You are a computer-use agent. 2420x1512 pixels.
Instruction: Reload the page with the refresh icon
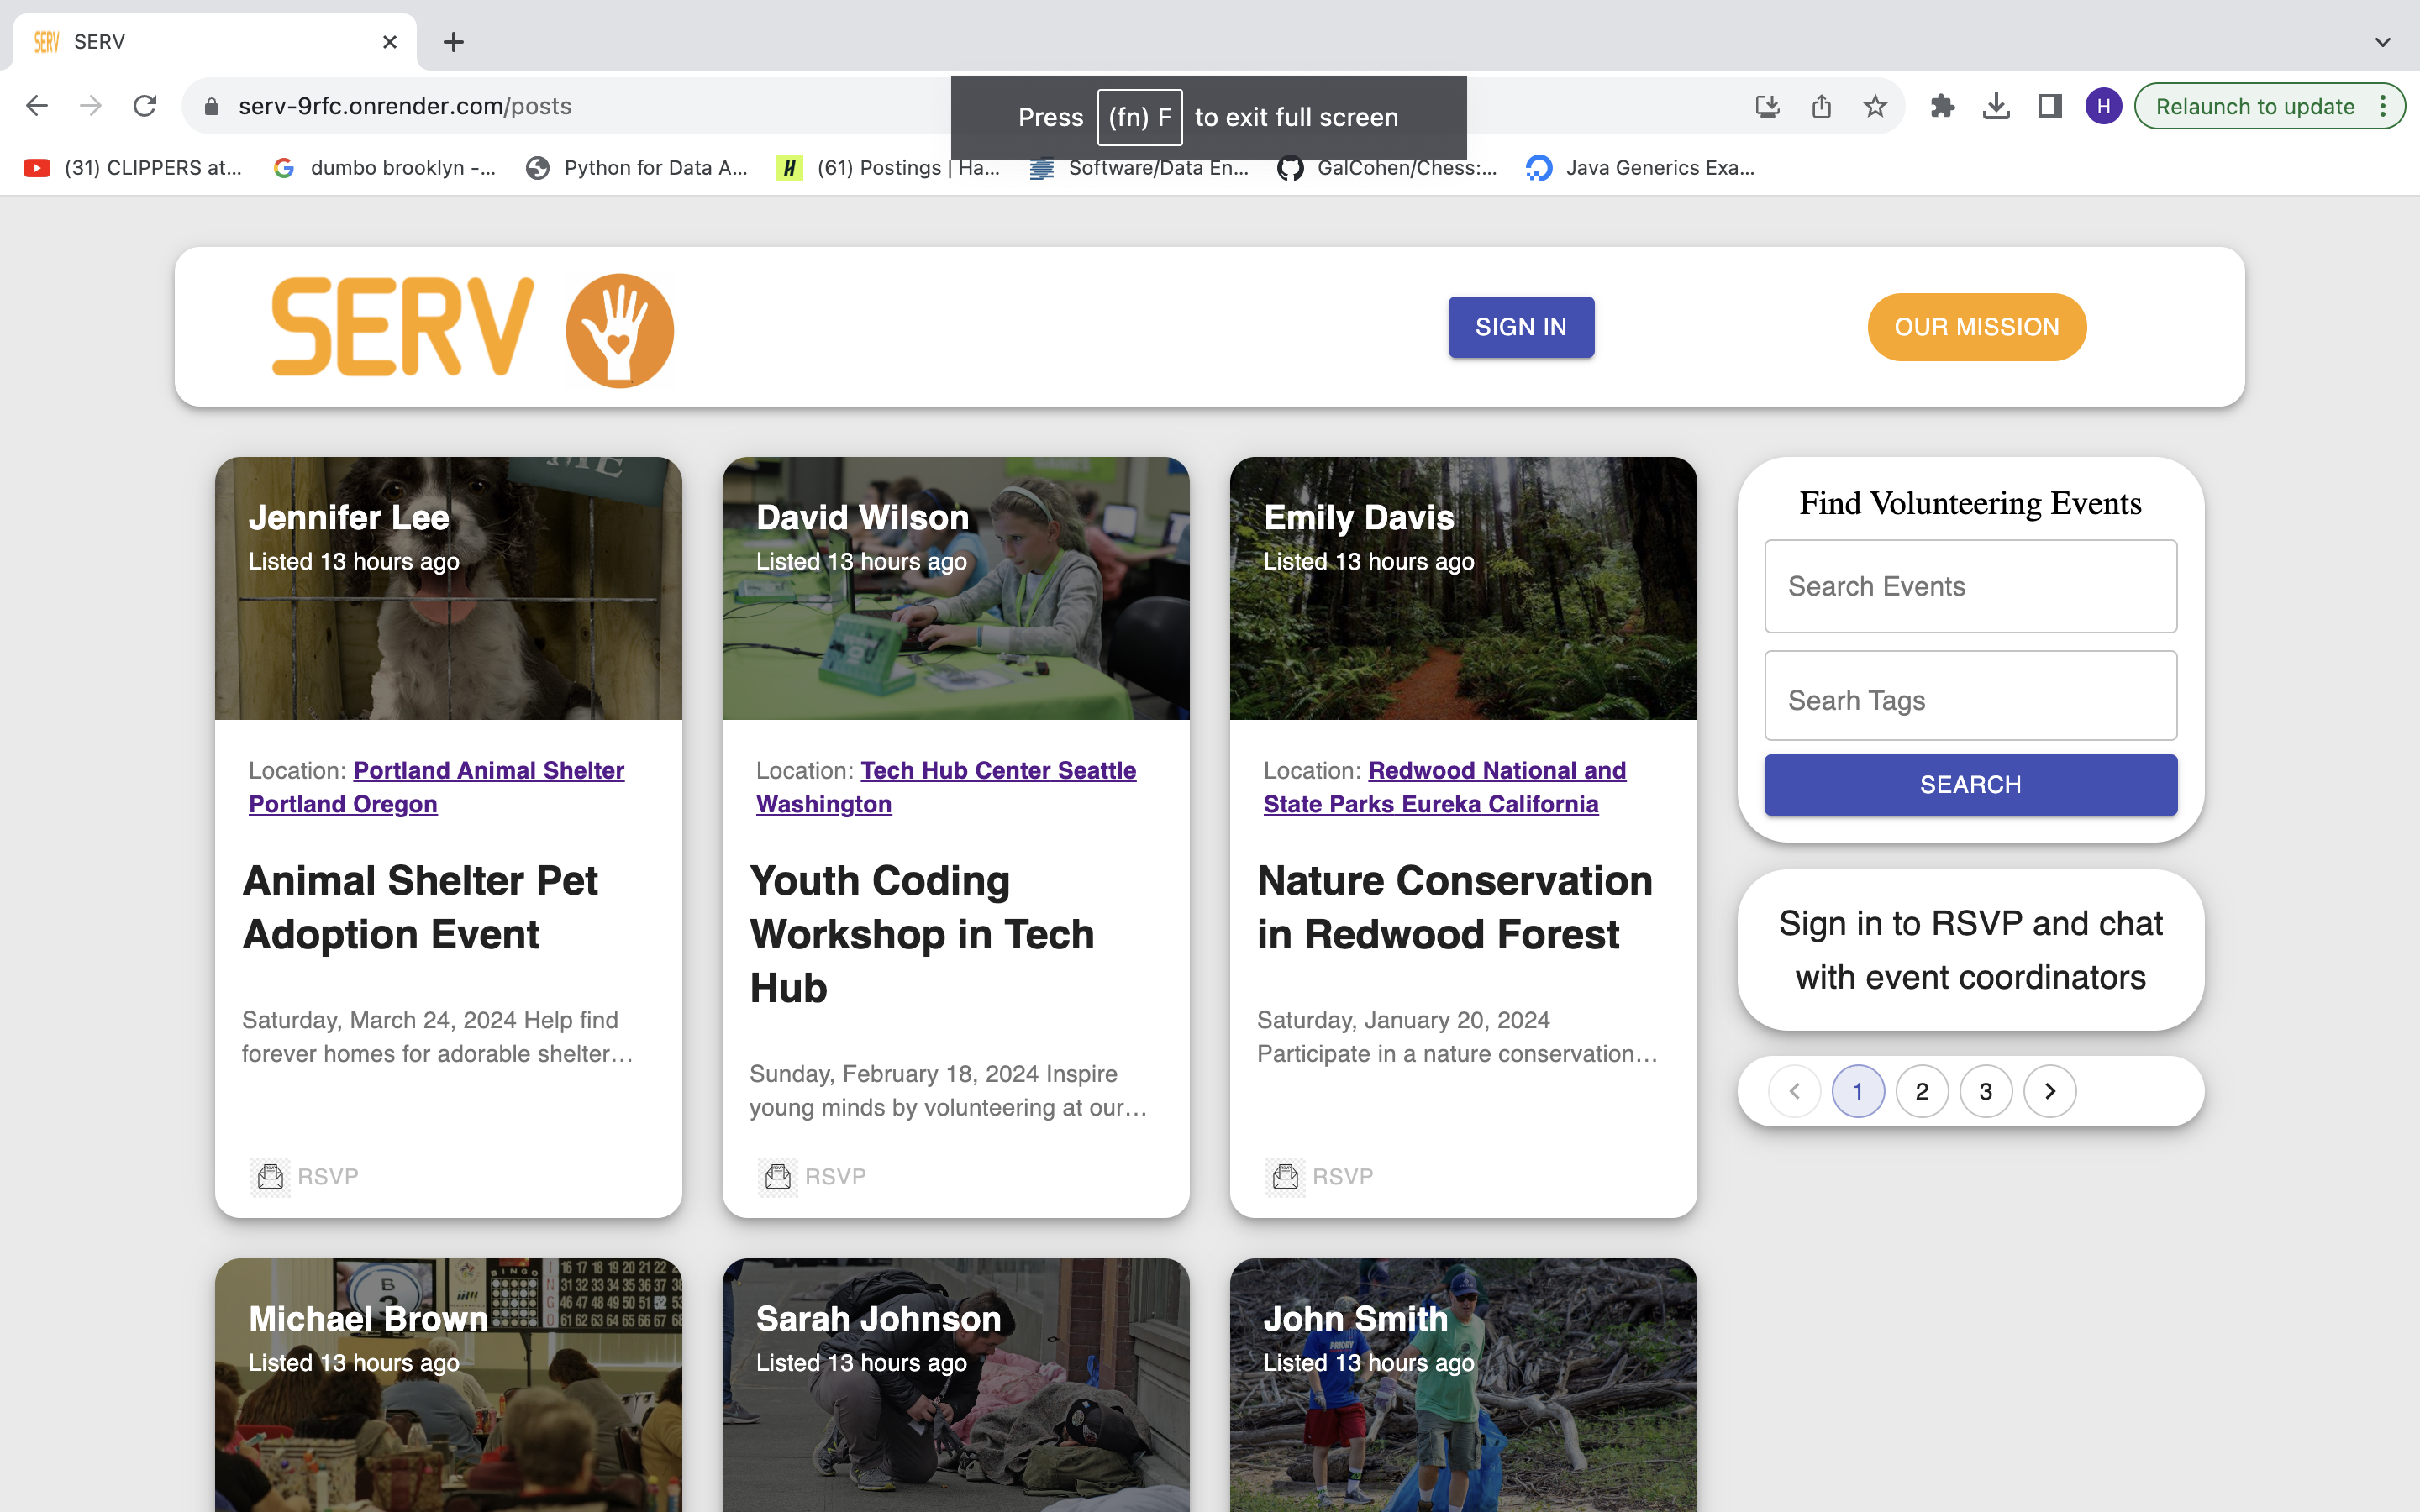click(145, 106)
